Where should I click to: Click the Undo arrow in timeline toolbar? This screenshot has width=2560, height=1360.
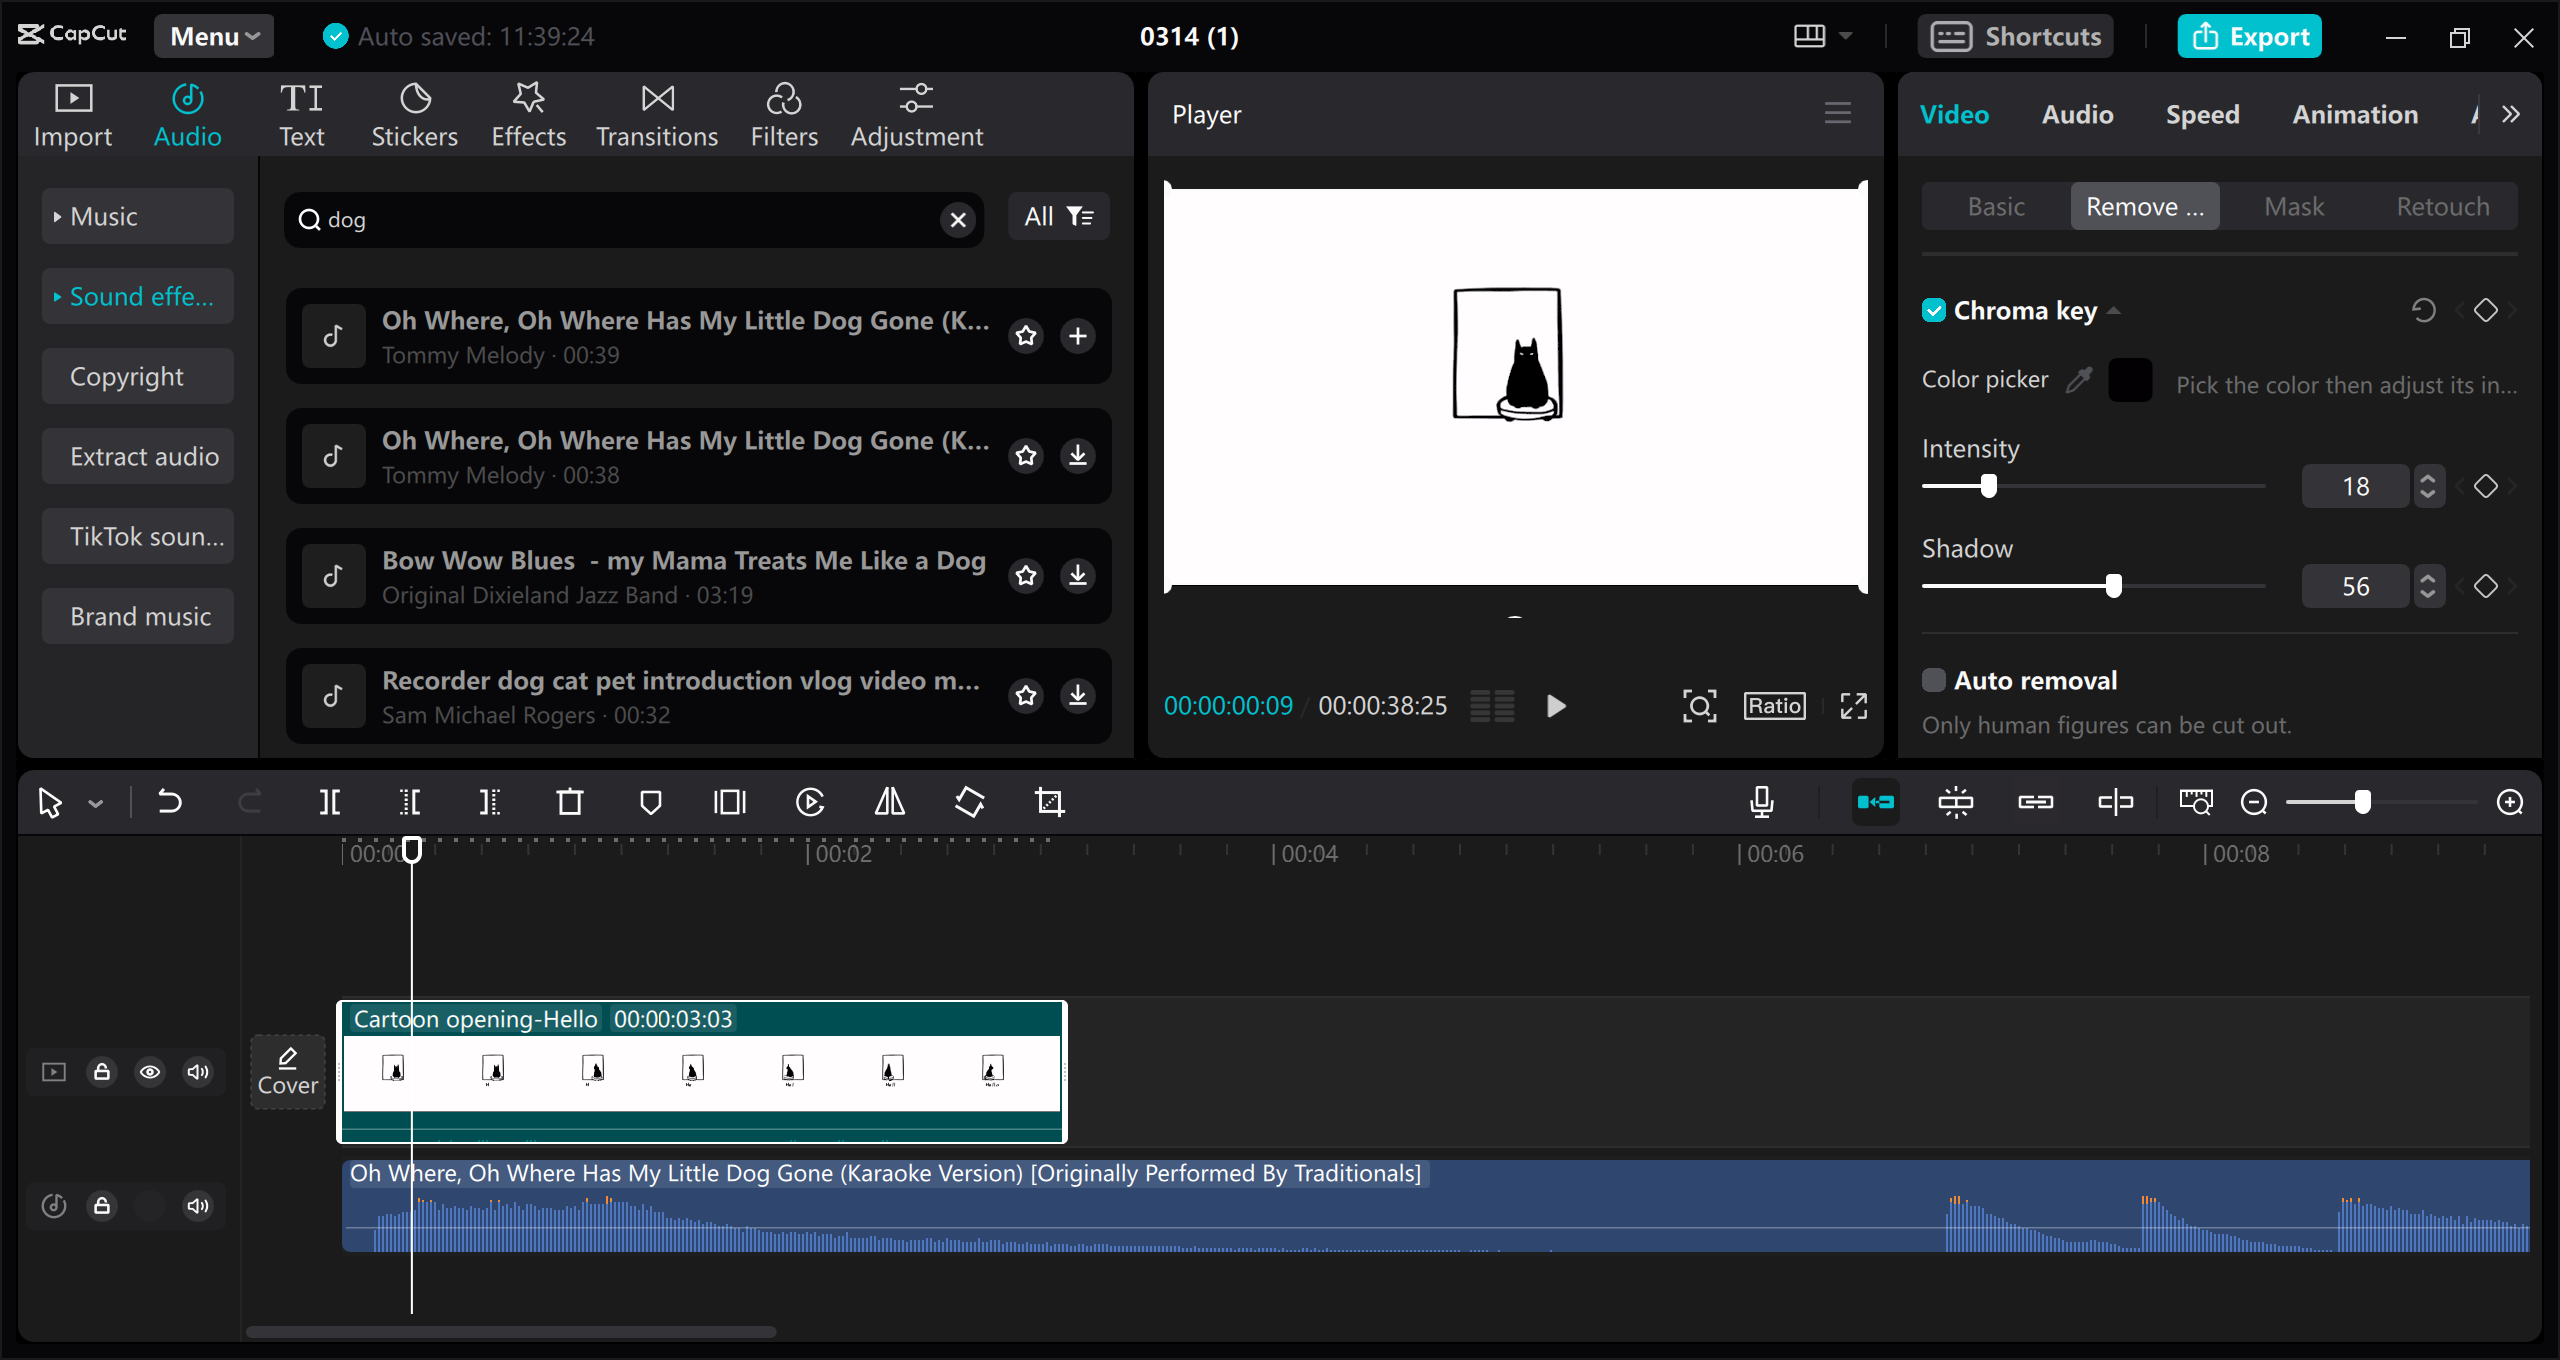pos(170,802)
